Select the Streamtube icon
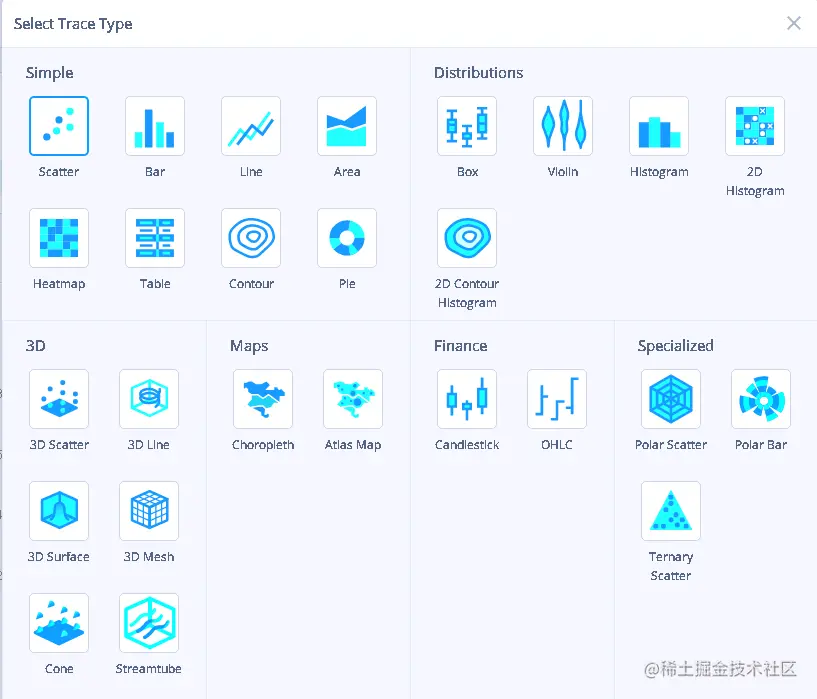The image size is (817, 699). (x=148, y=623)
